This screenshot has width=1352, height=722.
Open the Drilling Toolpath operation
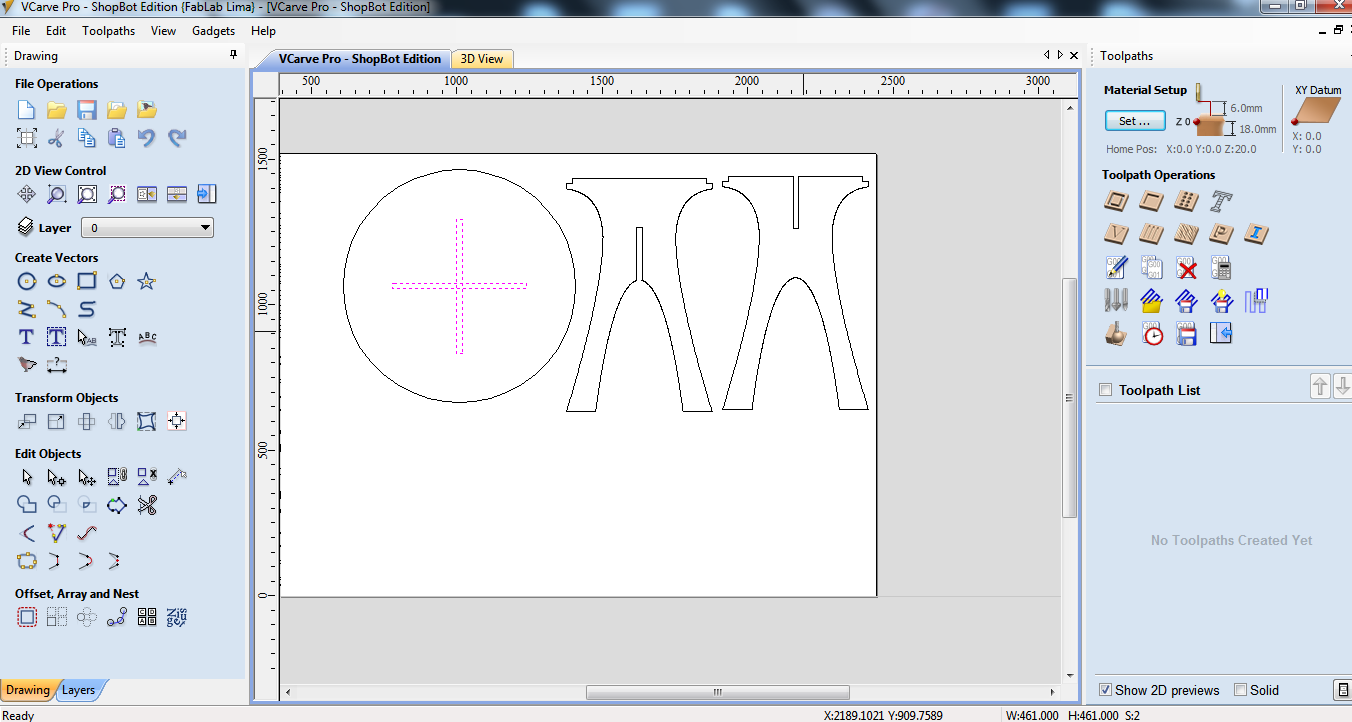click(1186, 202)
